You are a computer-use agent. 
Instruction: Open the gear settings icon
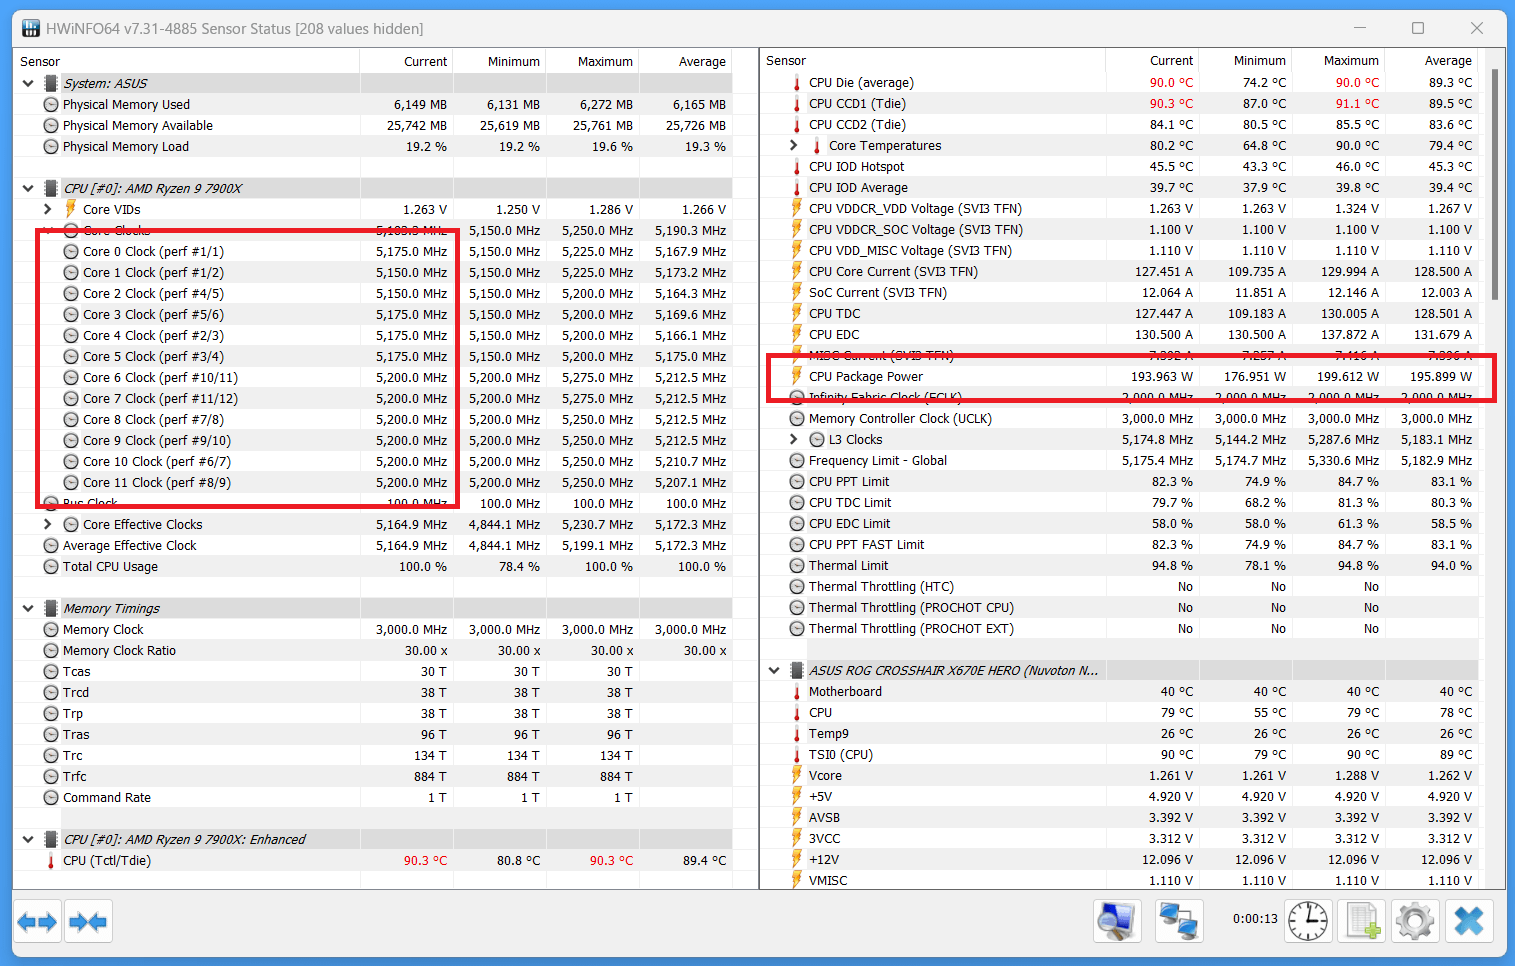pyautogui.click(x=1415, y=921)
